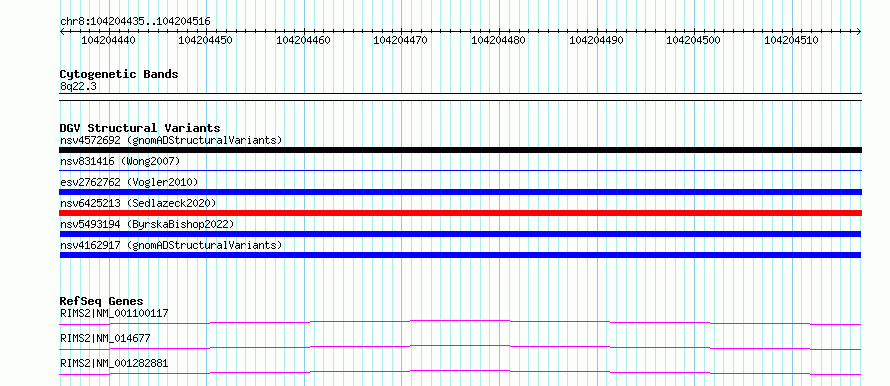890x386 pixels.
Task: Select the blue esv2762762 variant bar
Action: tap(460, 192)
